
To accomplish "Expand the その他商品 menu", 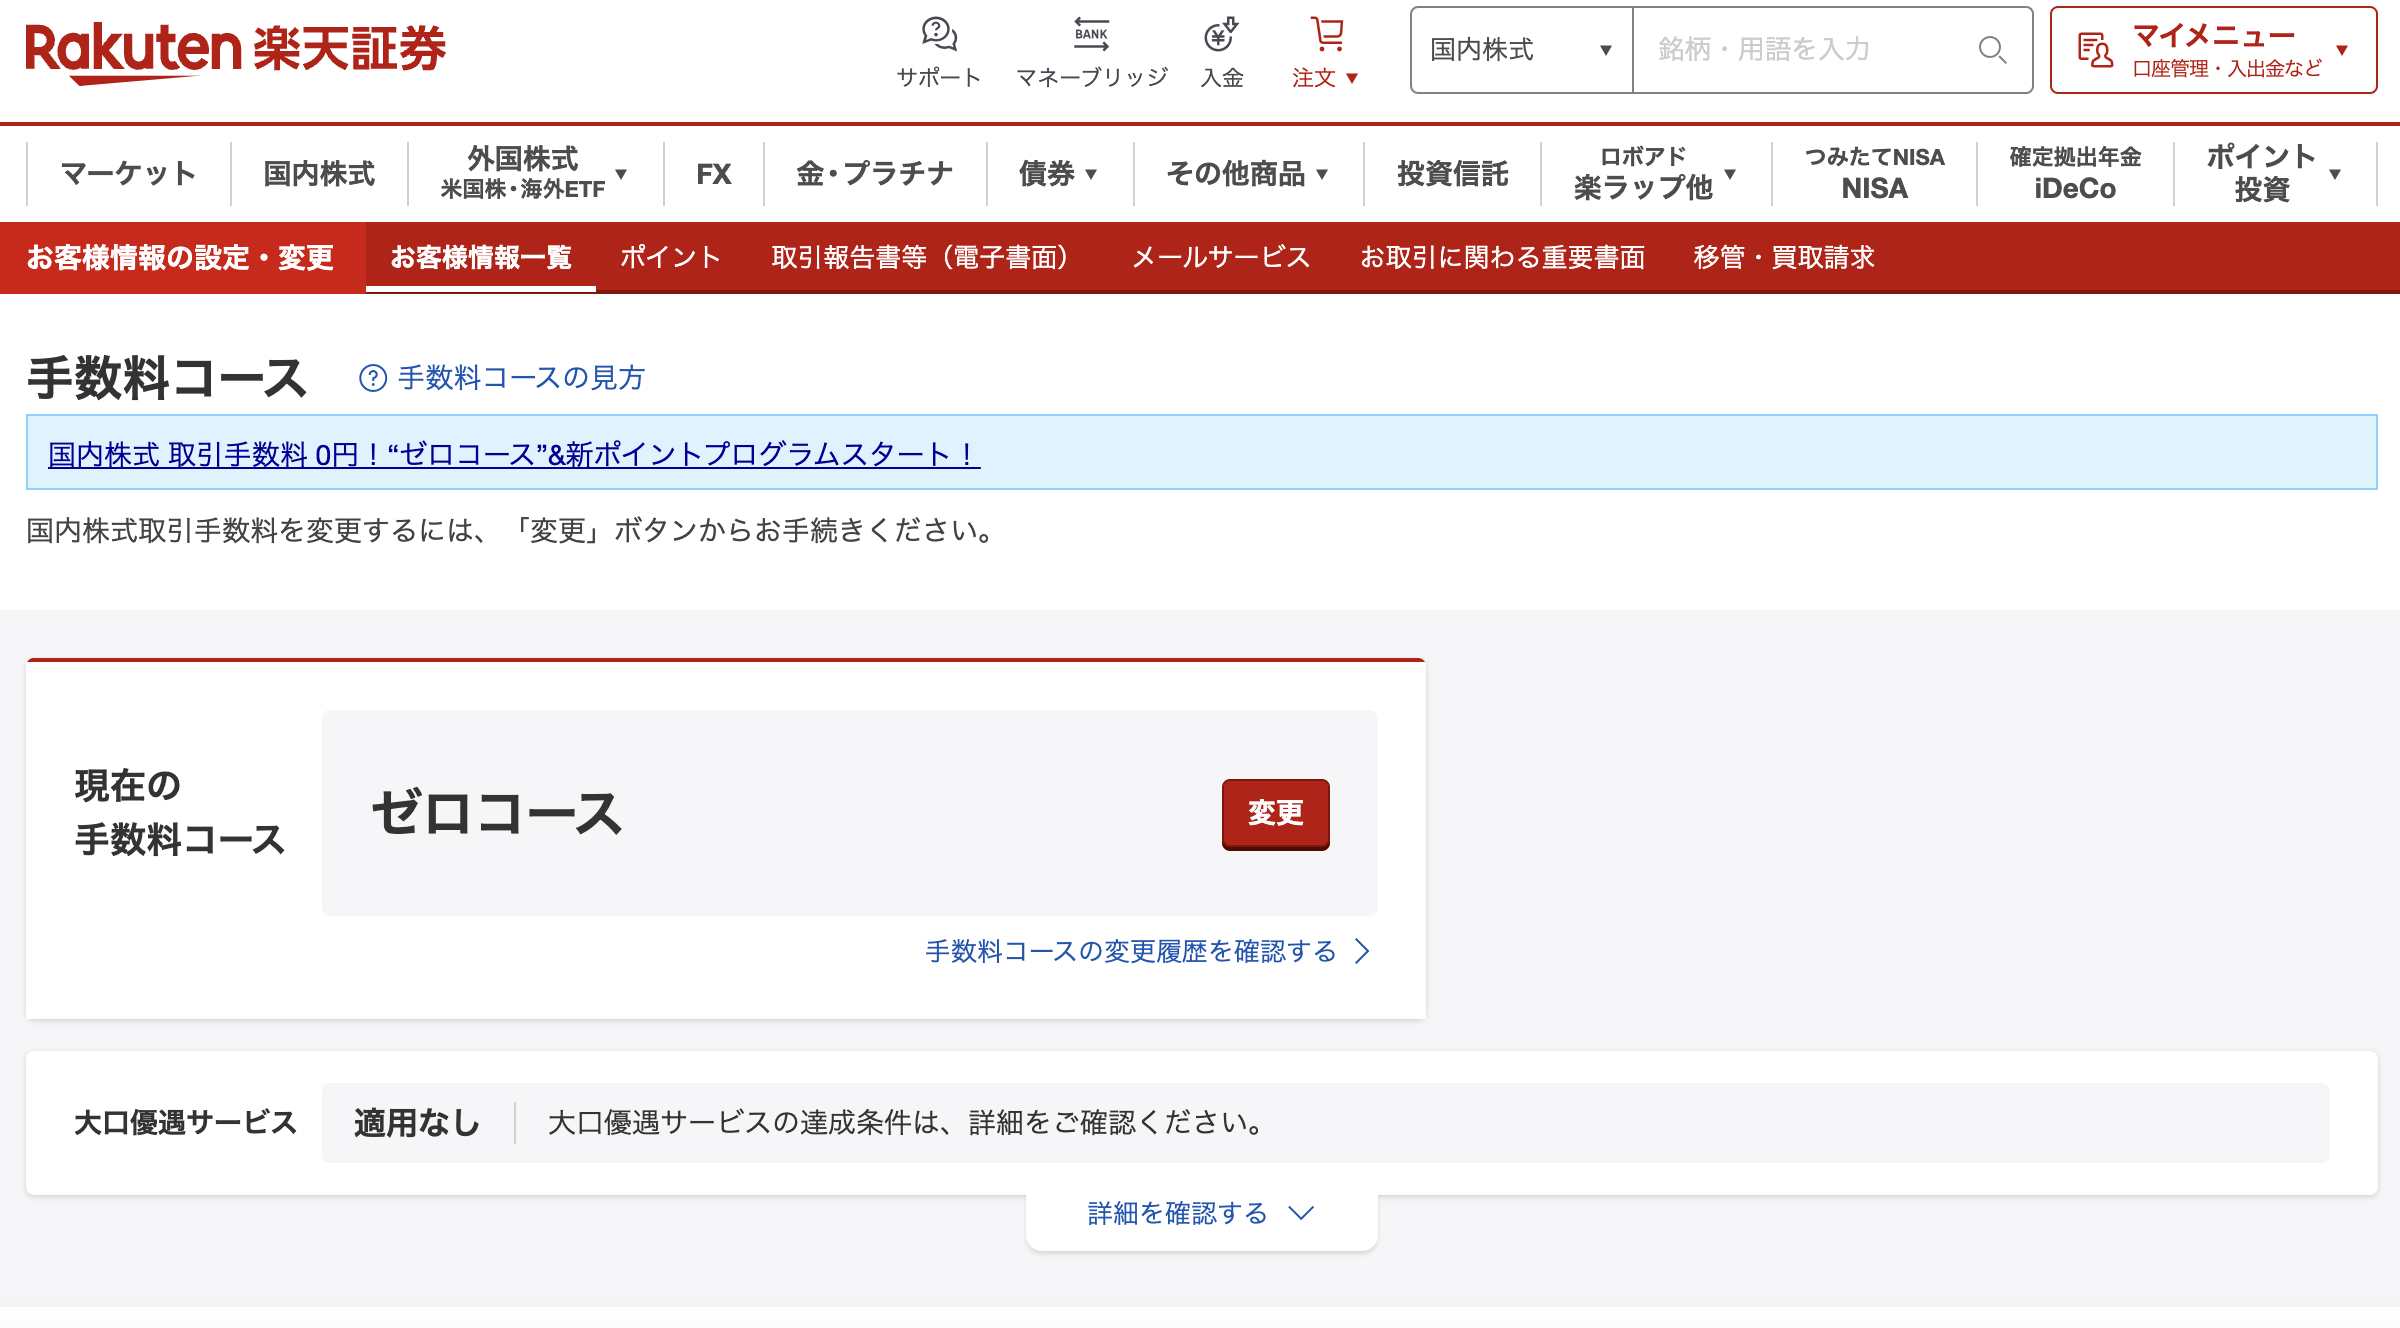I will click(x=1248, y=173).
